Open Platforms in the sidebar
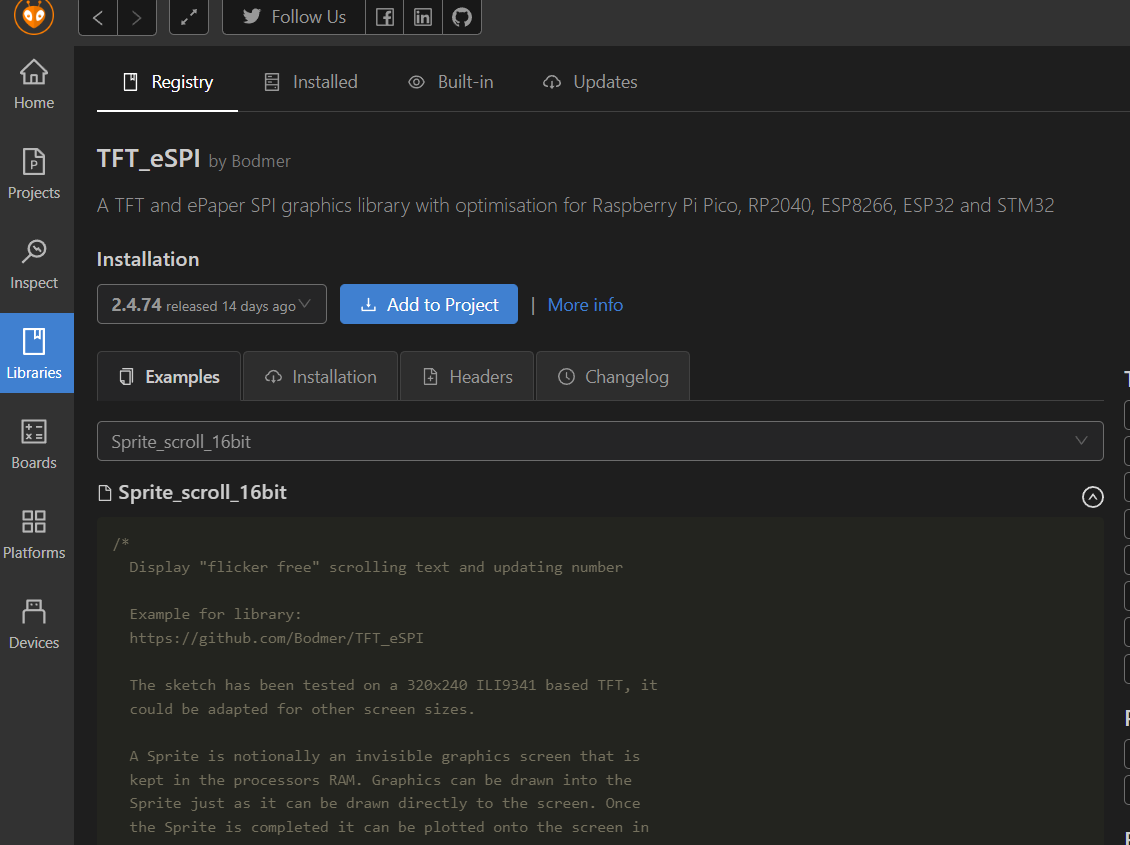Screen dimensions: 1130x845 coord(34,535)
